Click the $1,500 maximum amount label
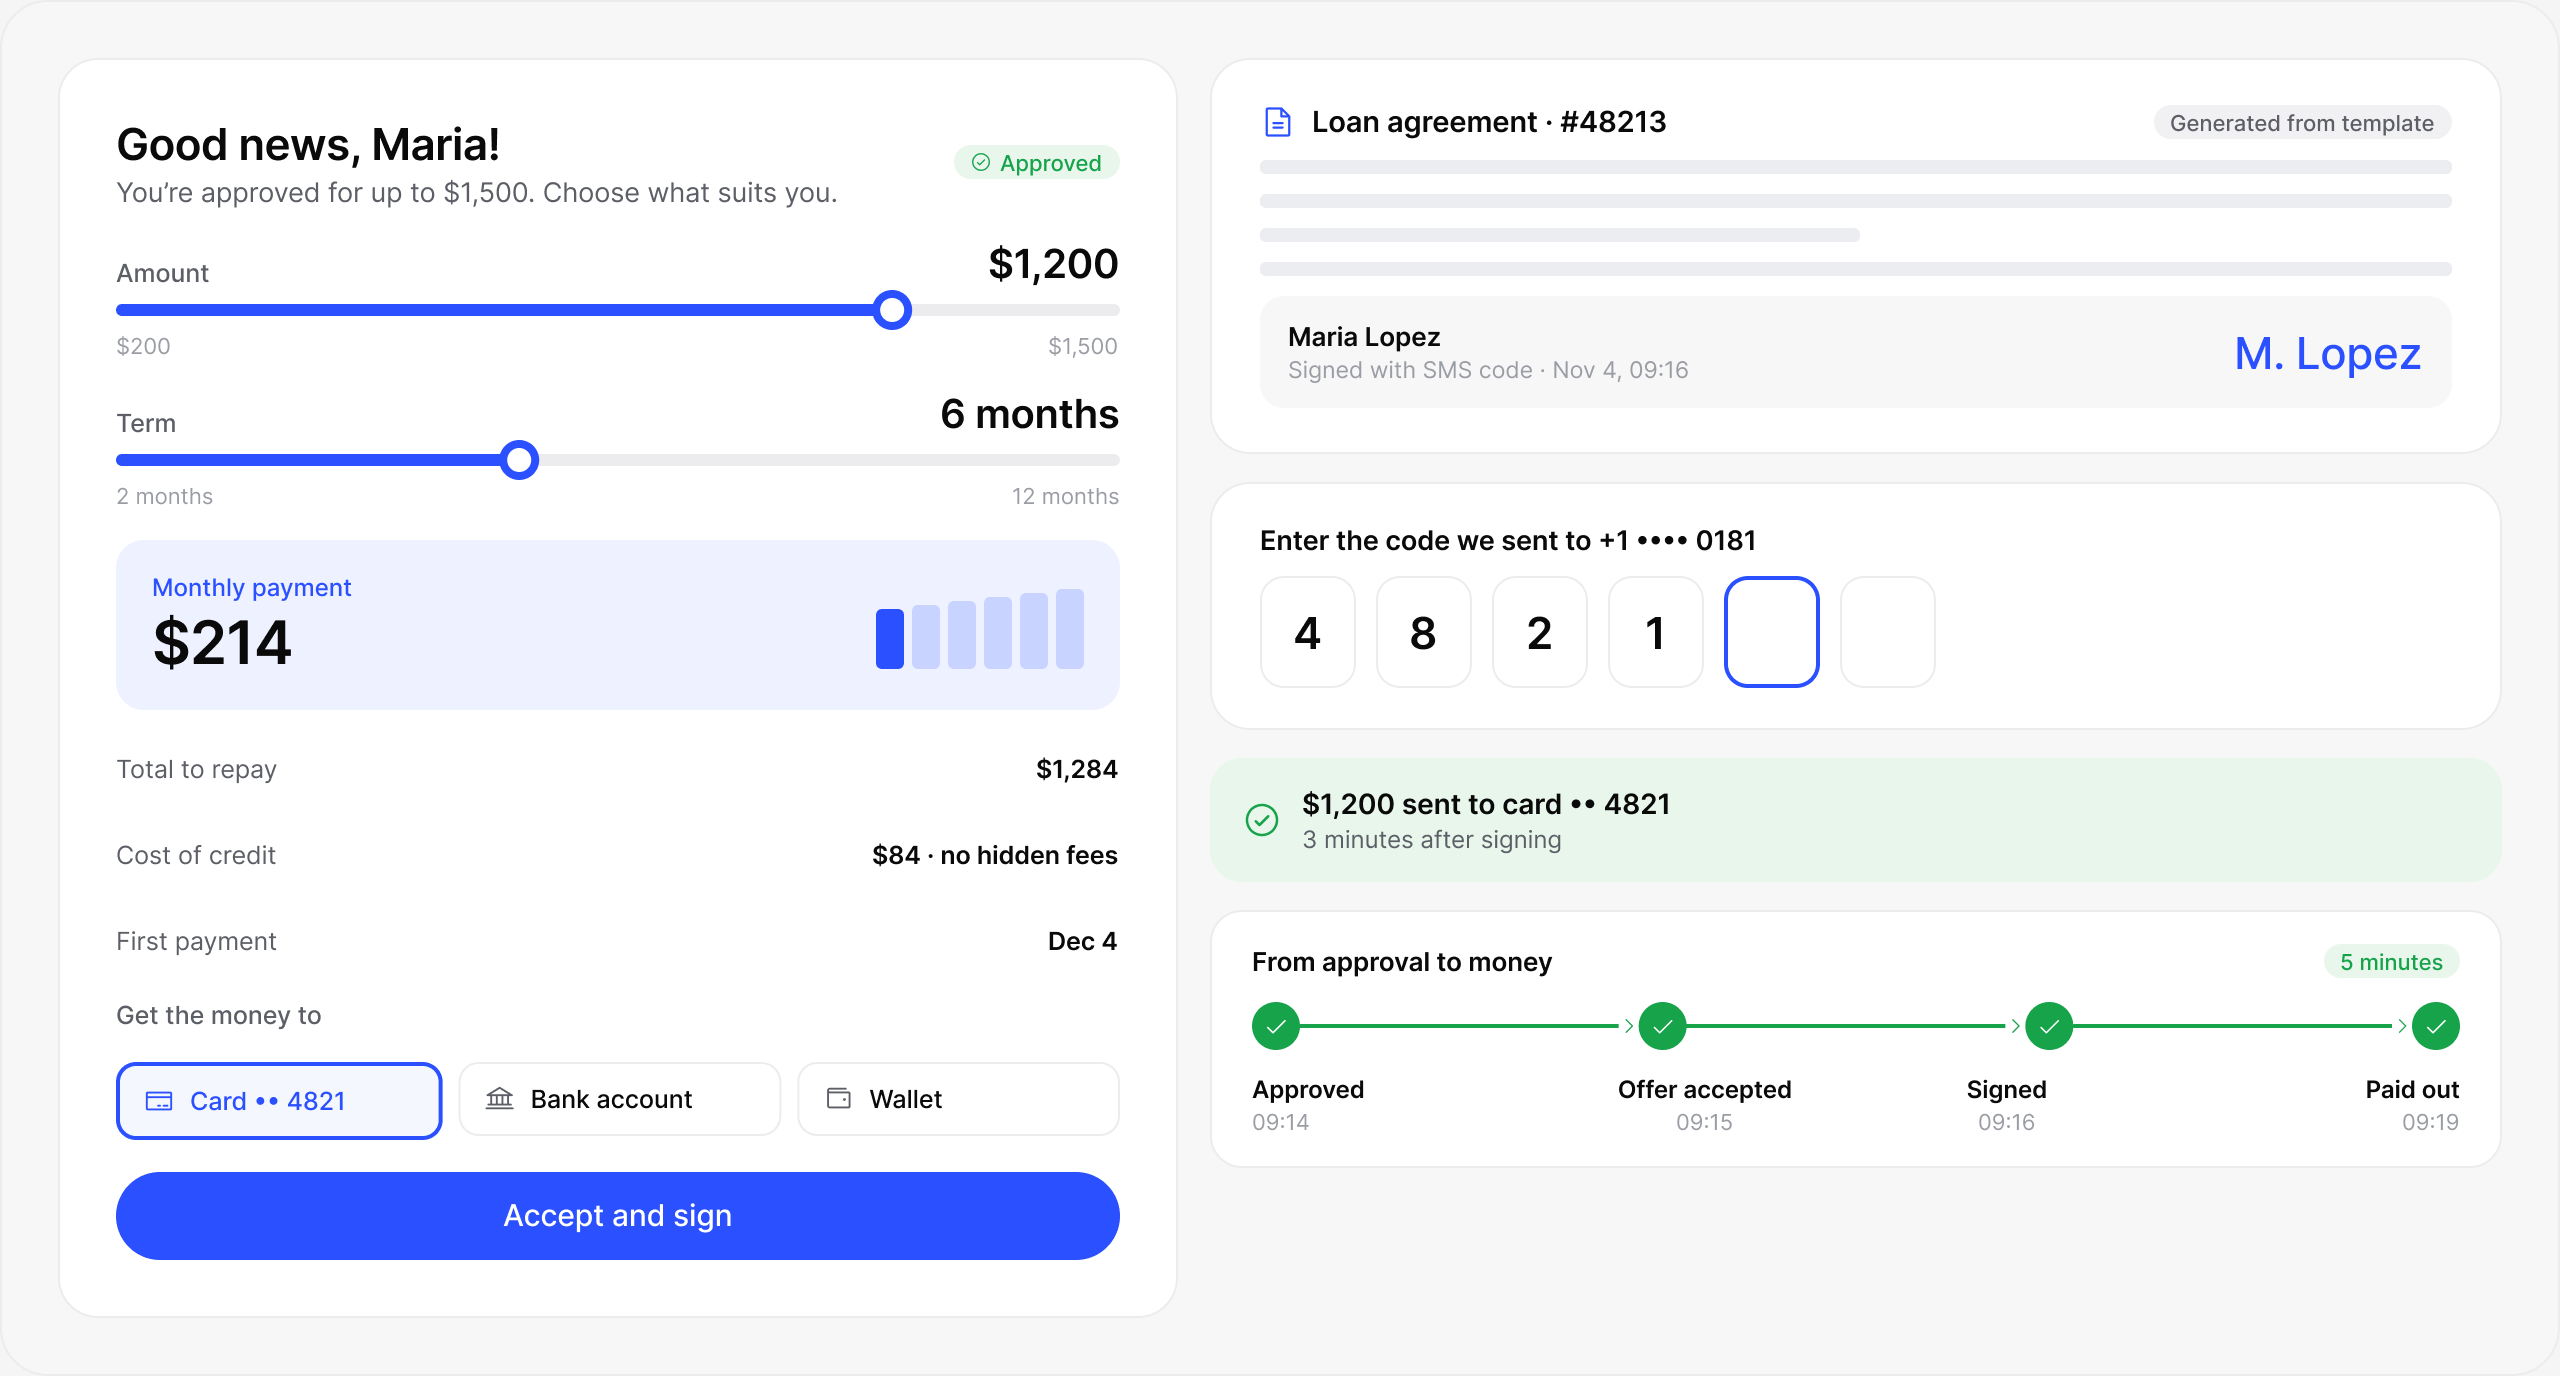 coord(1083,346)
